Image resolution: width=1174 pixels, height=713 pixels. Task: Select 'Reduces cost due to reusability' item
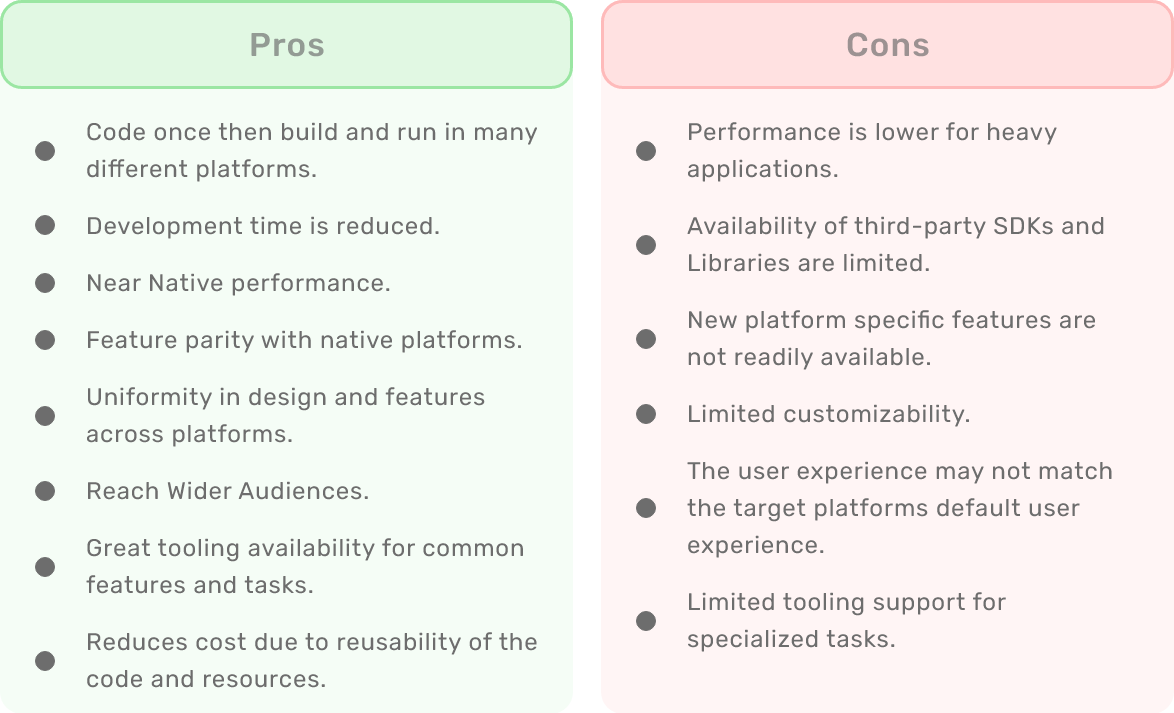[x=311, y=661]
